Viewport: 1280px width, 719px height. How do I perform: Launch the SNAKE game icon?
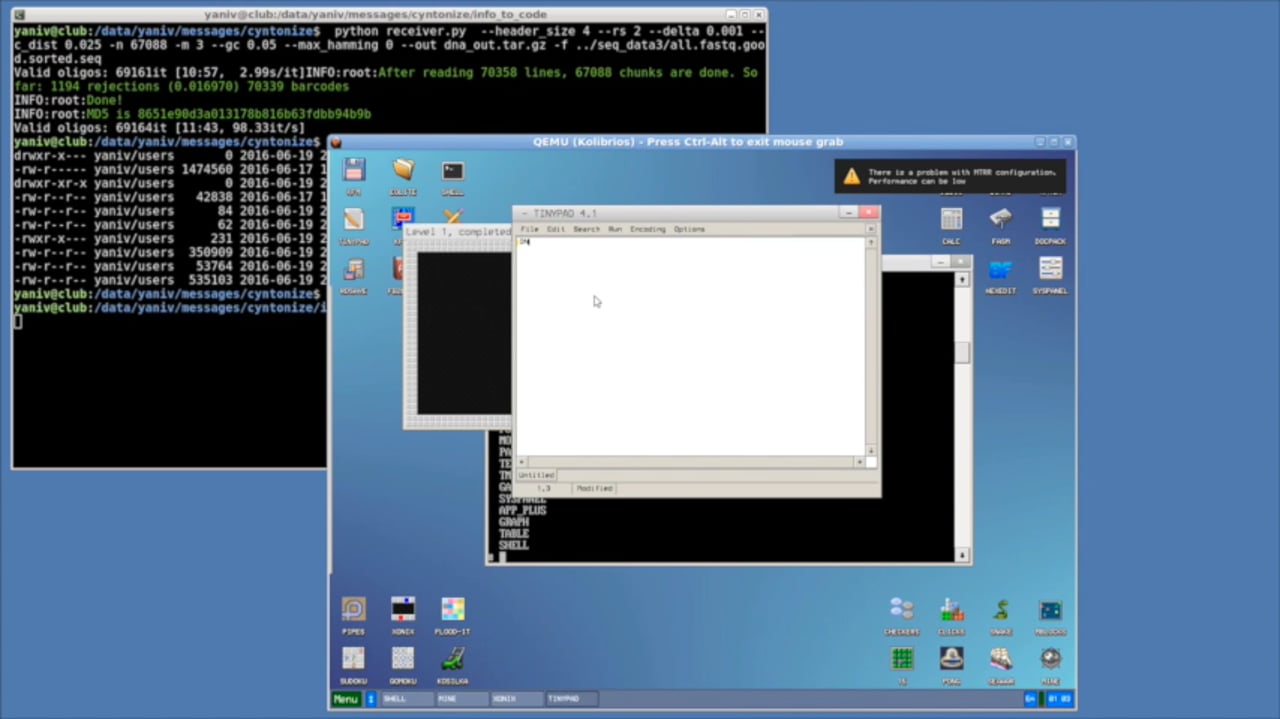point(1001,609)
